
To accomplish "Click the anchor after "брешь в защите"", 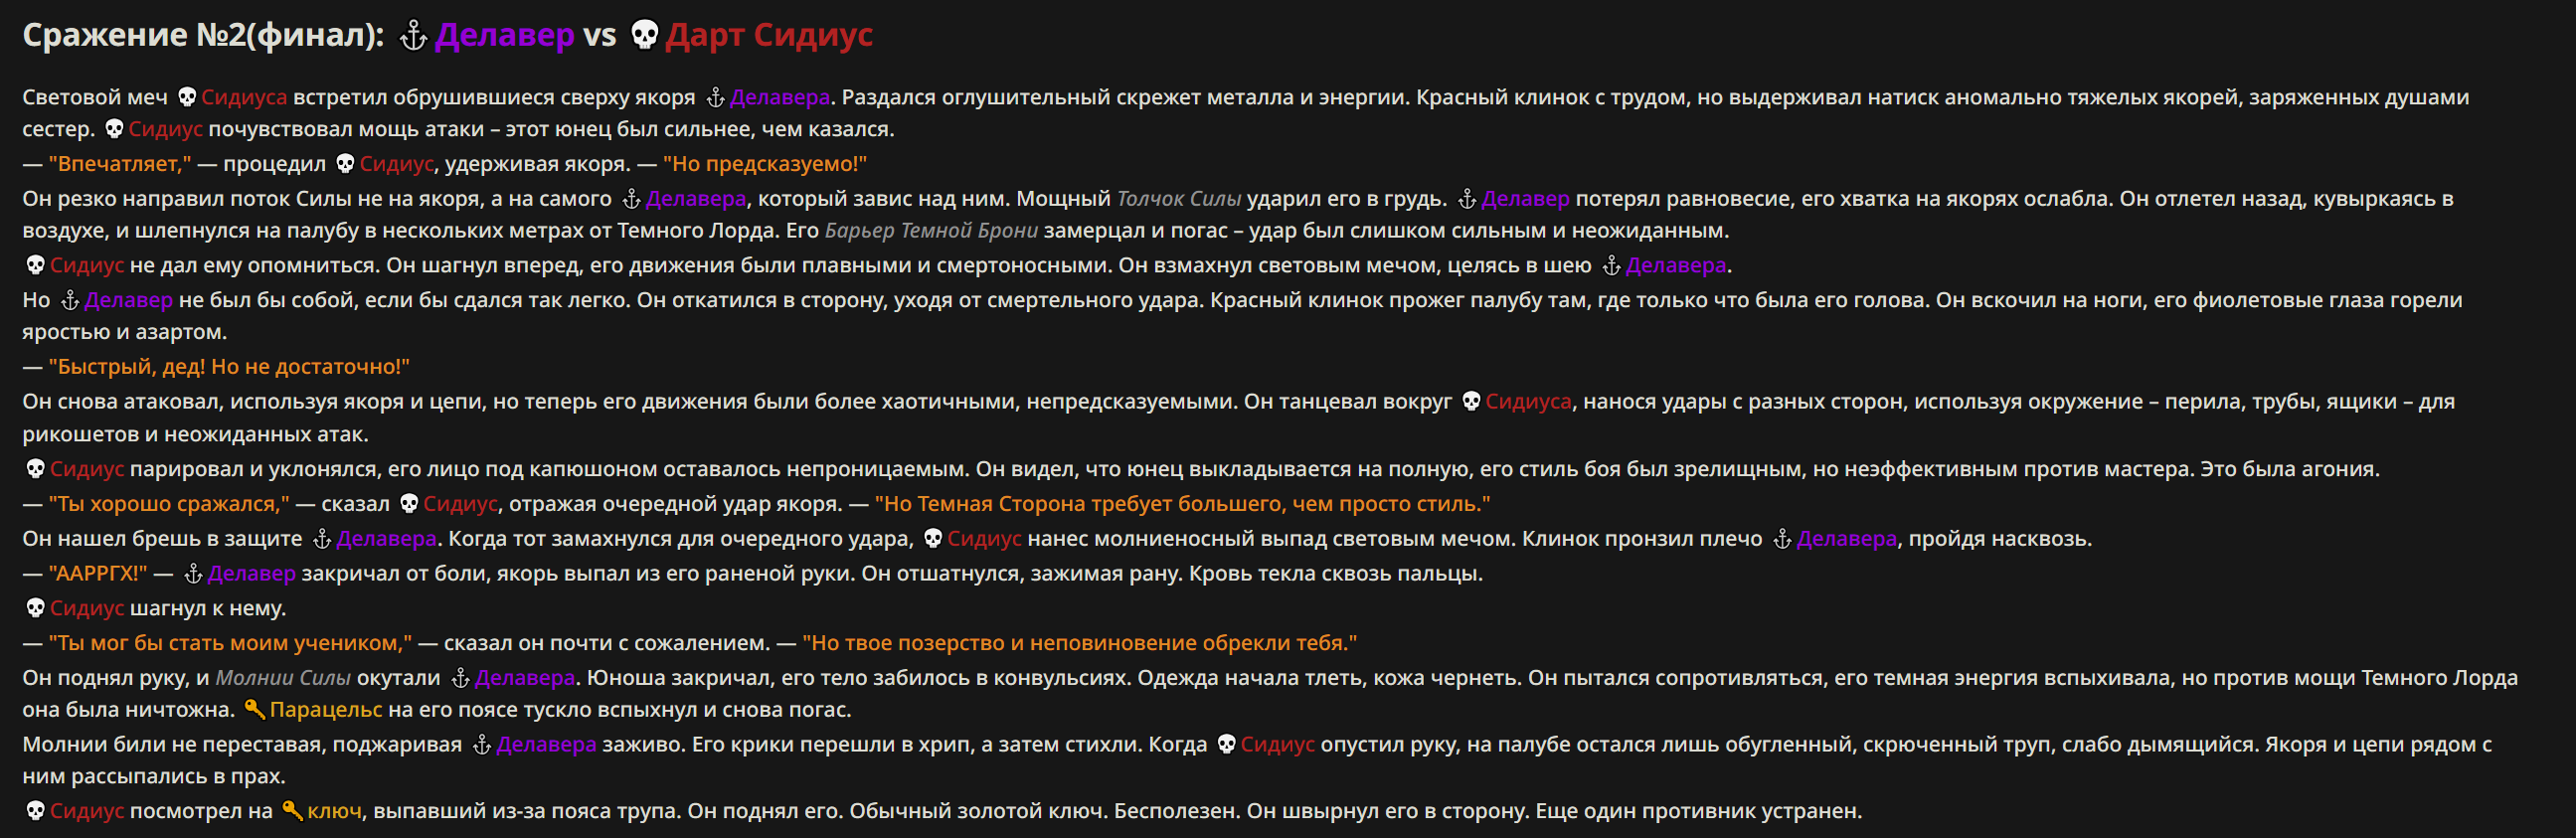I will click(322, 539).
